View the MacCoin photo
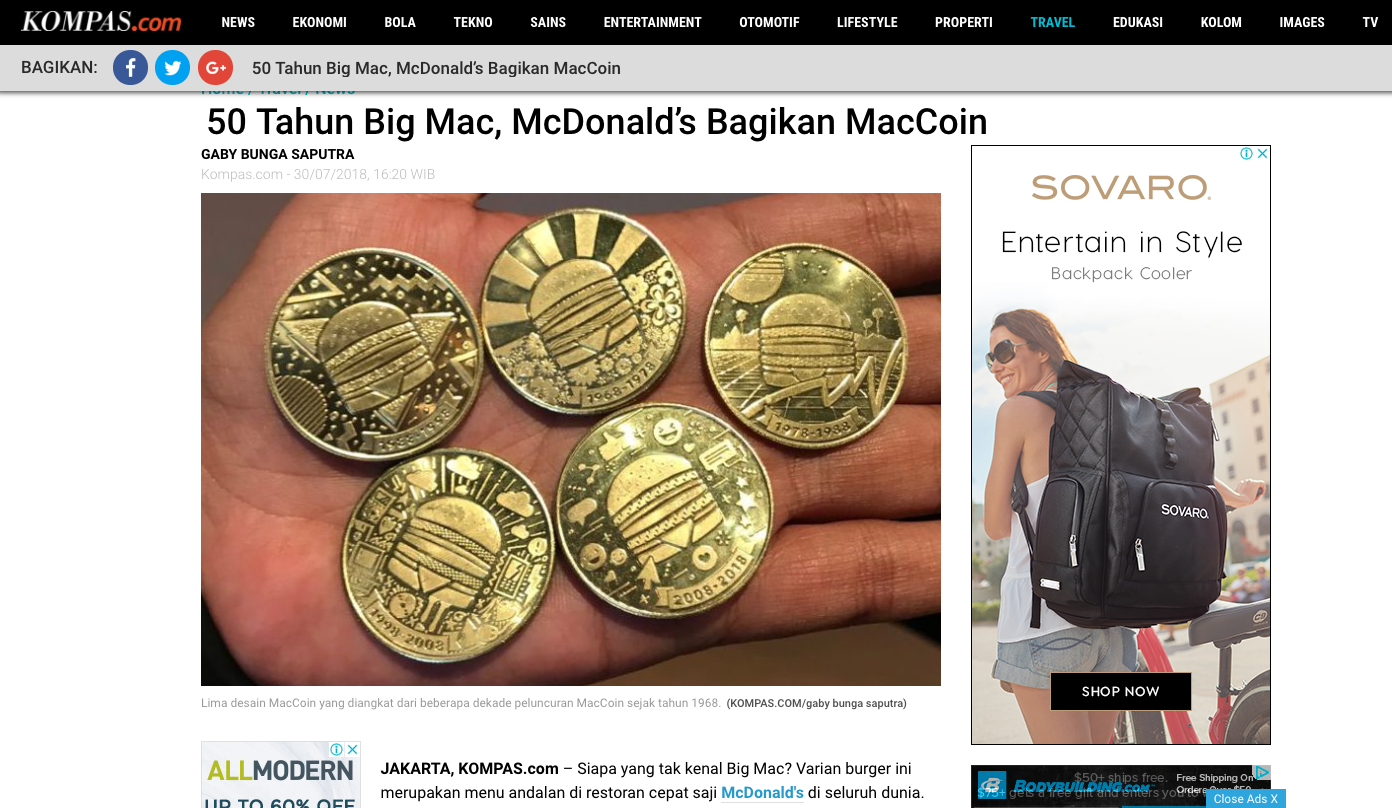1392x808 pixels. 571,439
